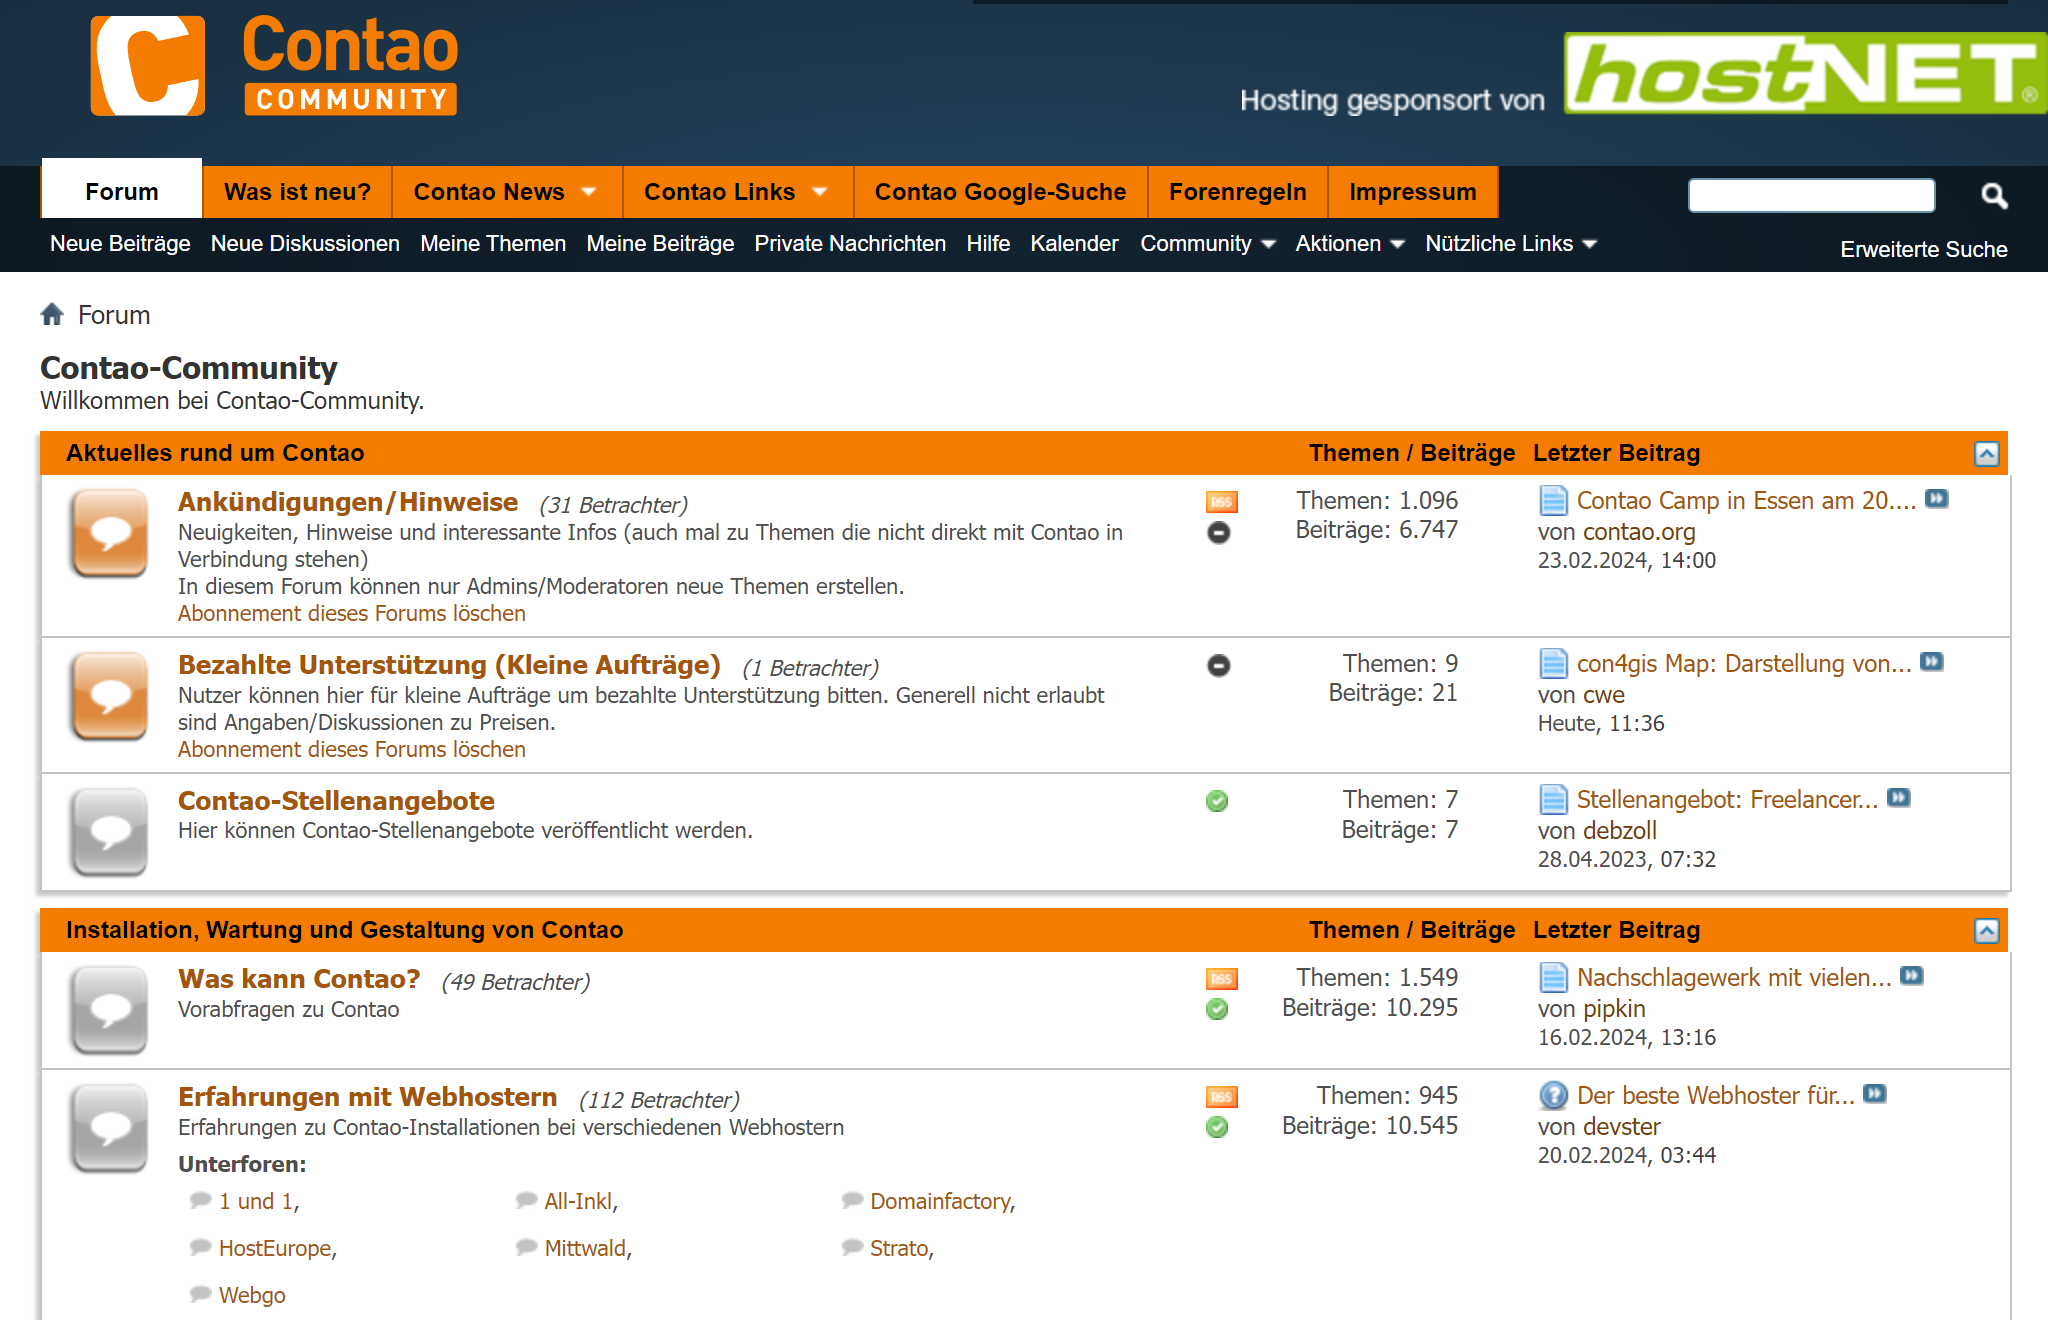The width and height of the screenshot is (2048, 1320).
Task: Go to last post of Nachschlagewerk mit vielen thread
Action: (1911, 976)
